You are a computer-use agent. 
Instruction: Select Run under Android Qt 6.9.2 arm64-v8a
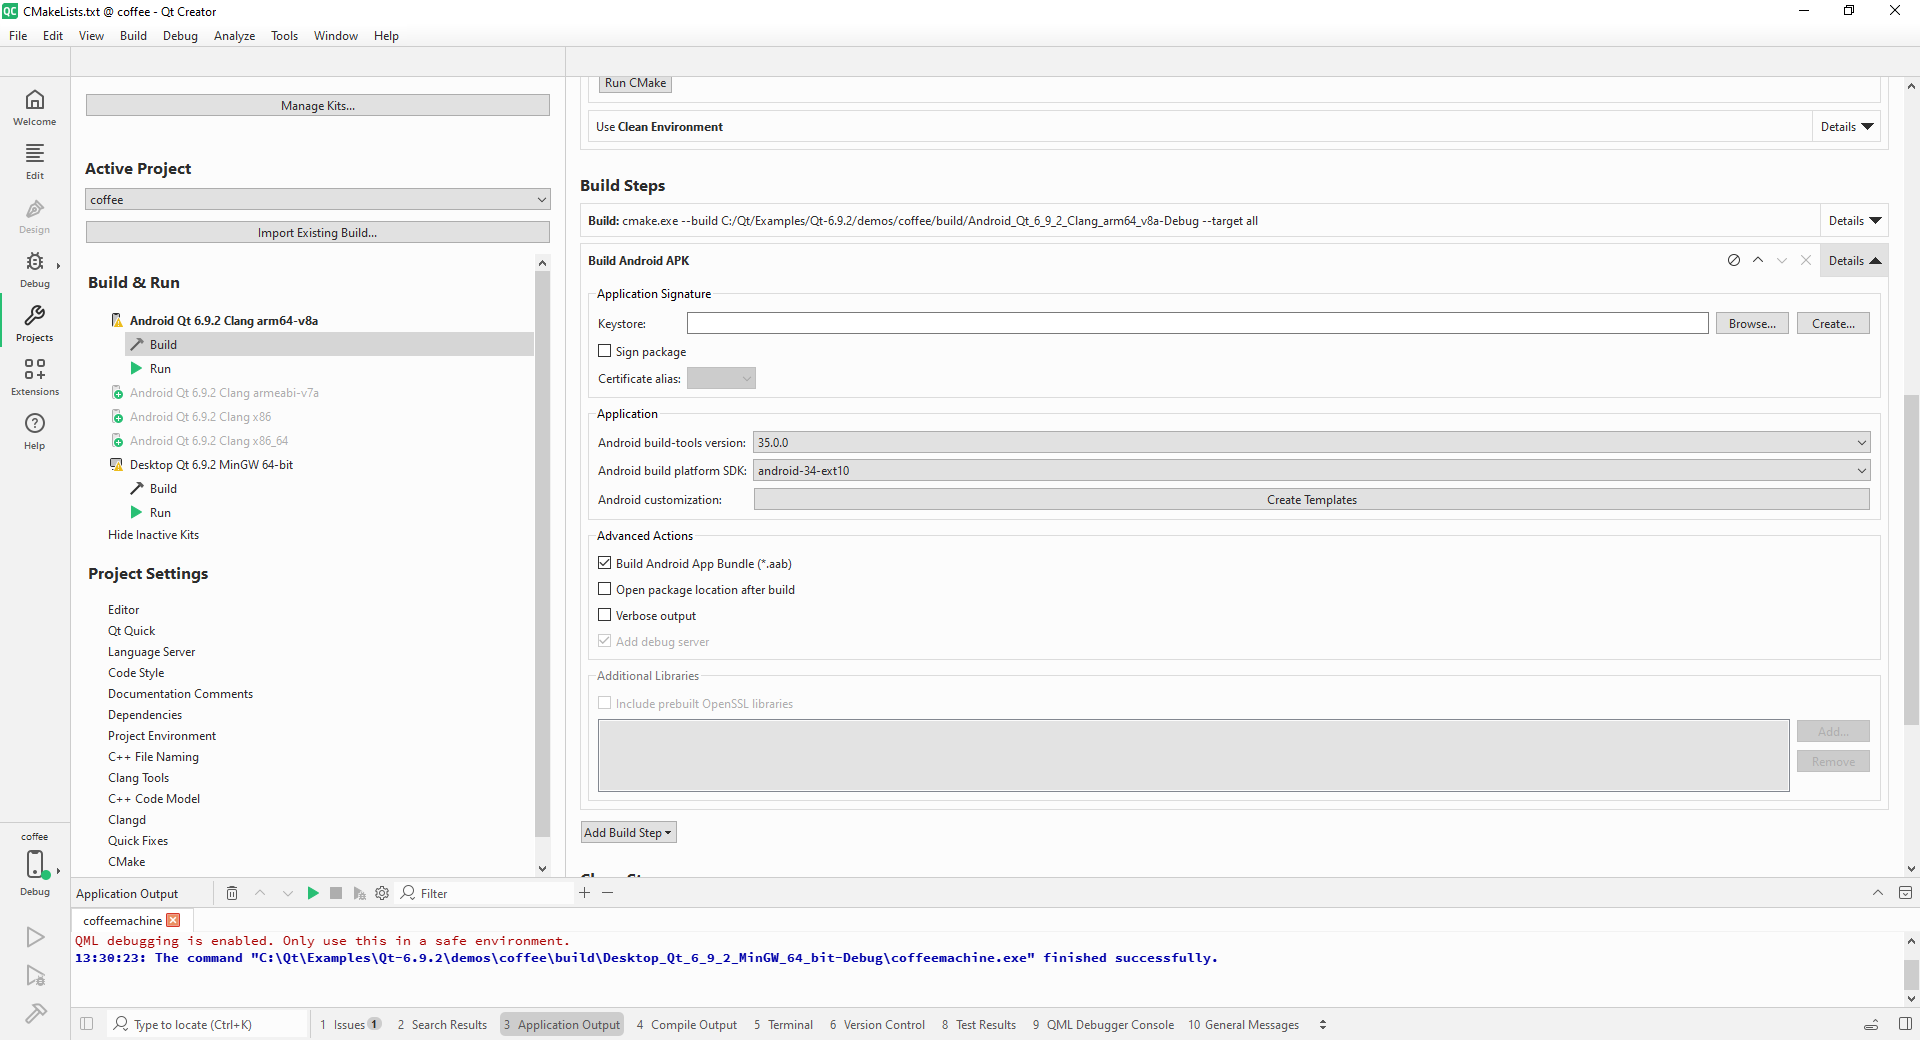pos(160,368)
